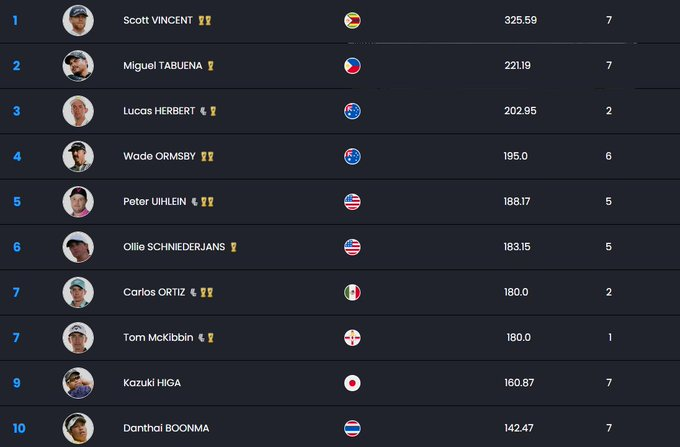Click the Northern Ireland flag for Tom McKibbin

tap(352, 338)
